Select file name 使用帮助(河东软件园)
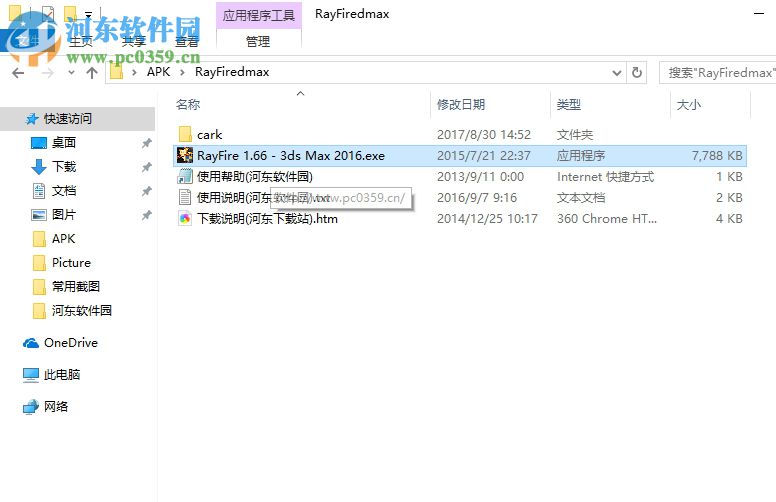 click(255, 176)
